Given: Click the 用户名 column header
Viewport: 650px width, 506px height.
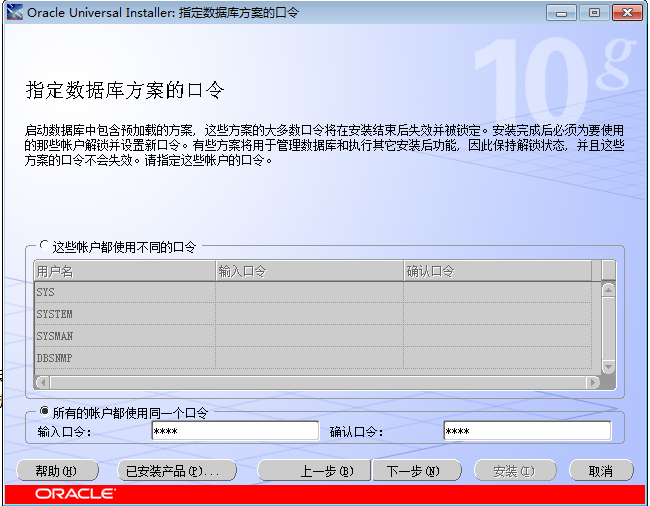Looking at the screenshot, I should pyautogui.click(x=125, y=271).
